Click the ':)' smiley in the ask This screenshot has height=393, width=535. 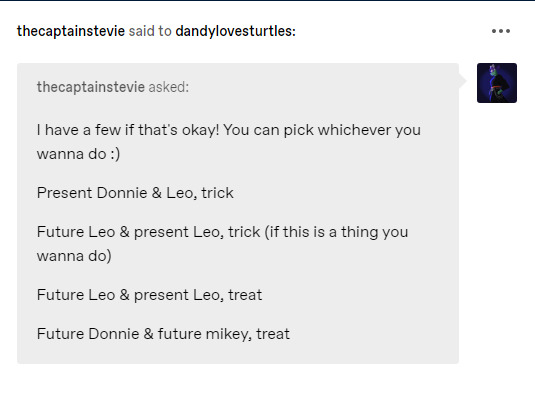pyautogui.click(x=115, y=154)
